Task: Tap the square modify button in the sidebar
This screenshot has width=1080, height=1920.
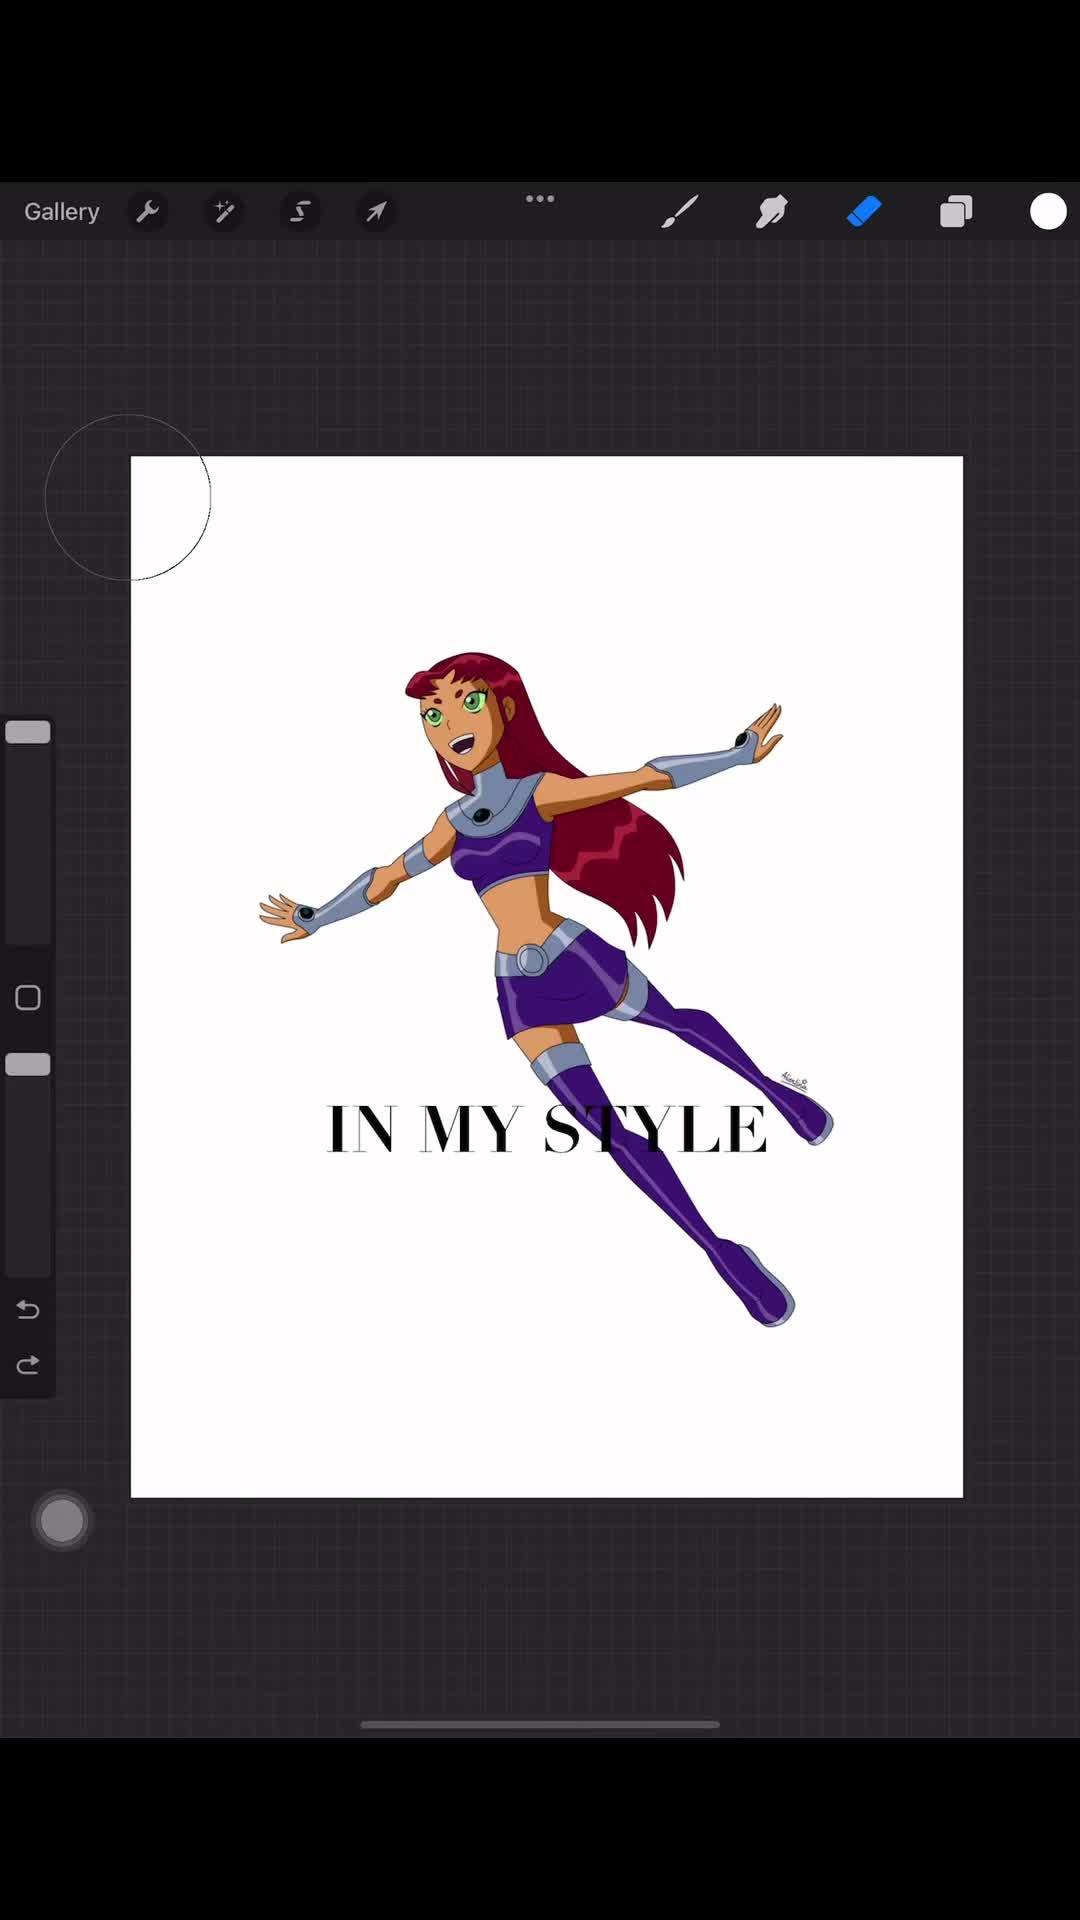Action: 28,998
